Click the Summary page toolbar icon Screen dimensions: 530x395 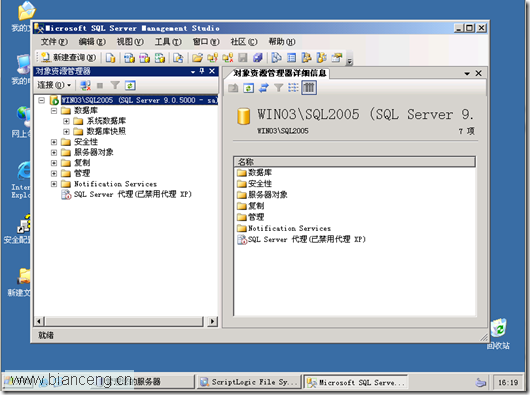coord(291,58)
